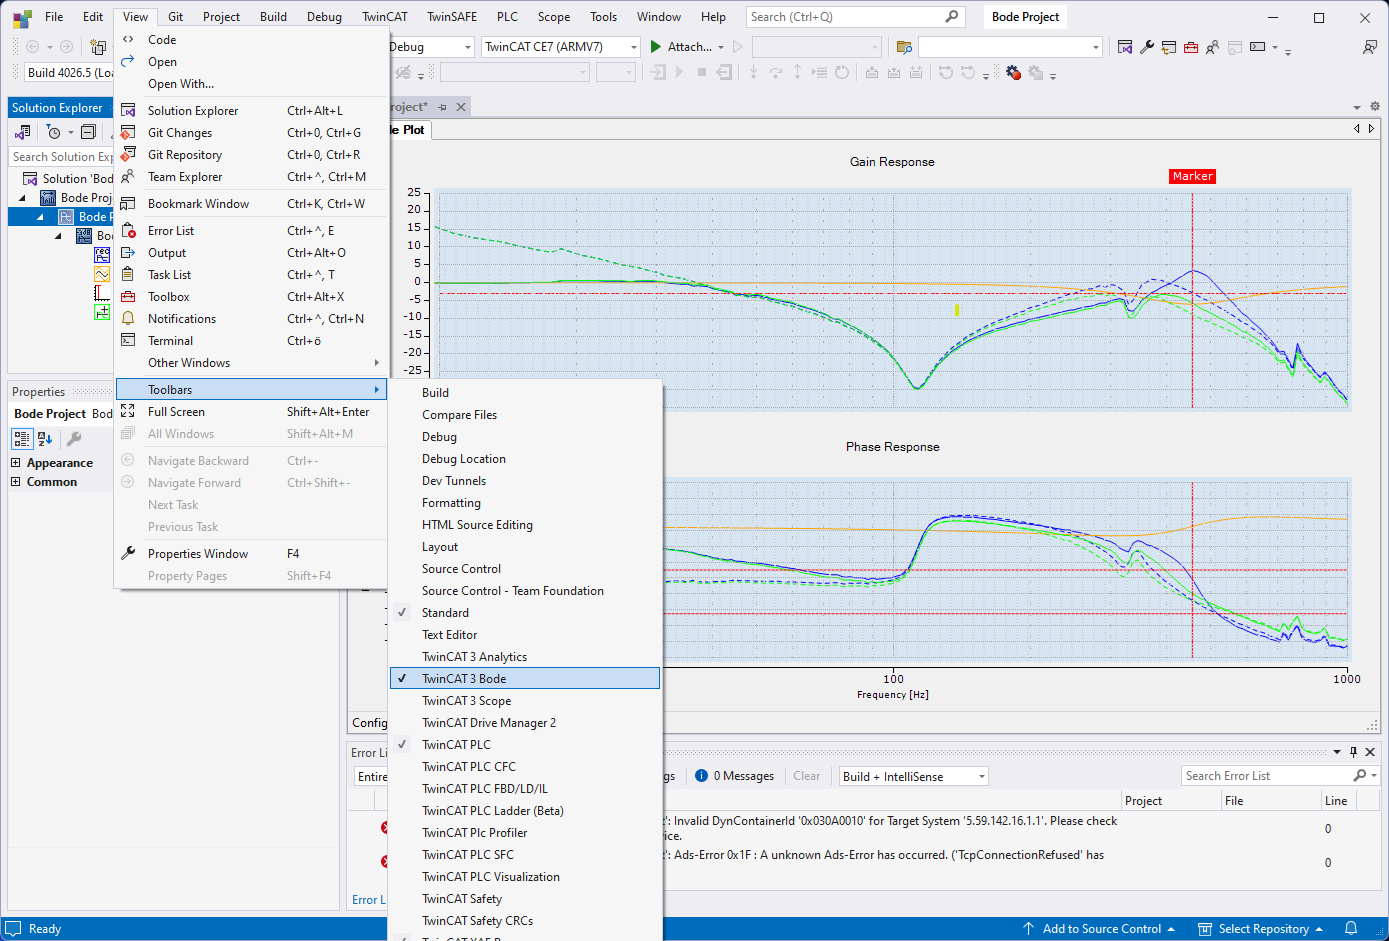Image resolution: width=1389 pixels, height=941 pixels.
Task: Click the Attach... start button
Action: (681, 47)
